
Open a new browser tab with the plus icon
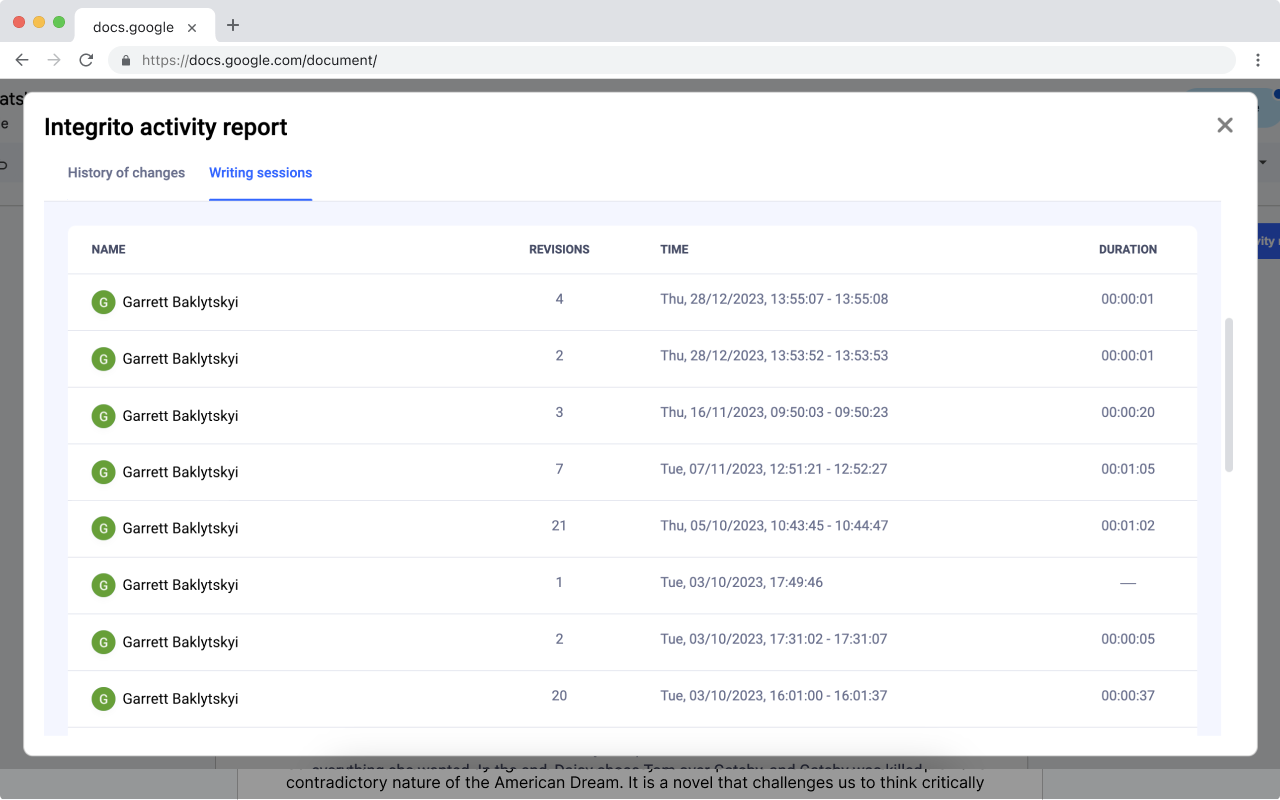pyautogui.click(x=233, y=27)
